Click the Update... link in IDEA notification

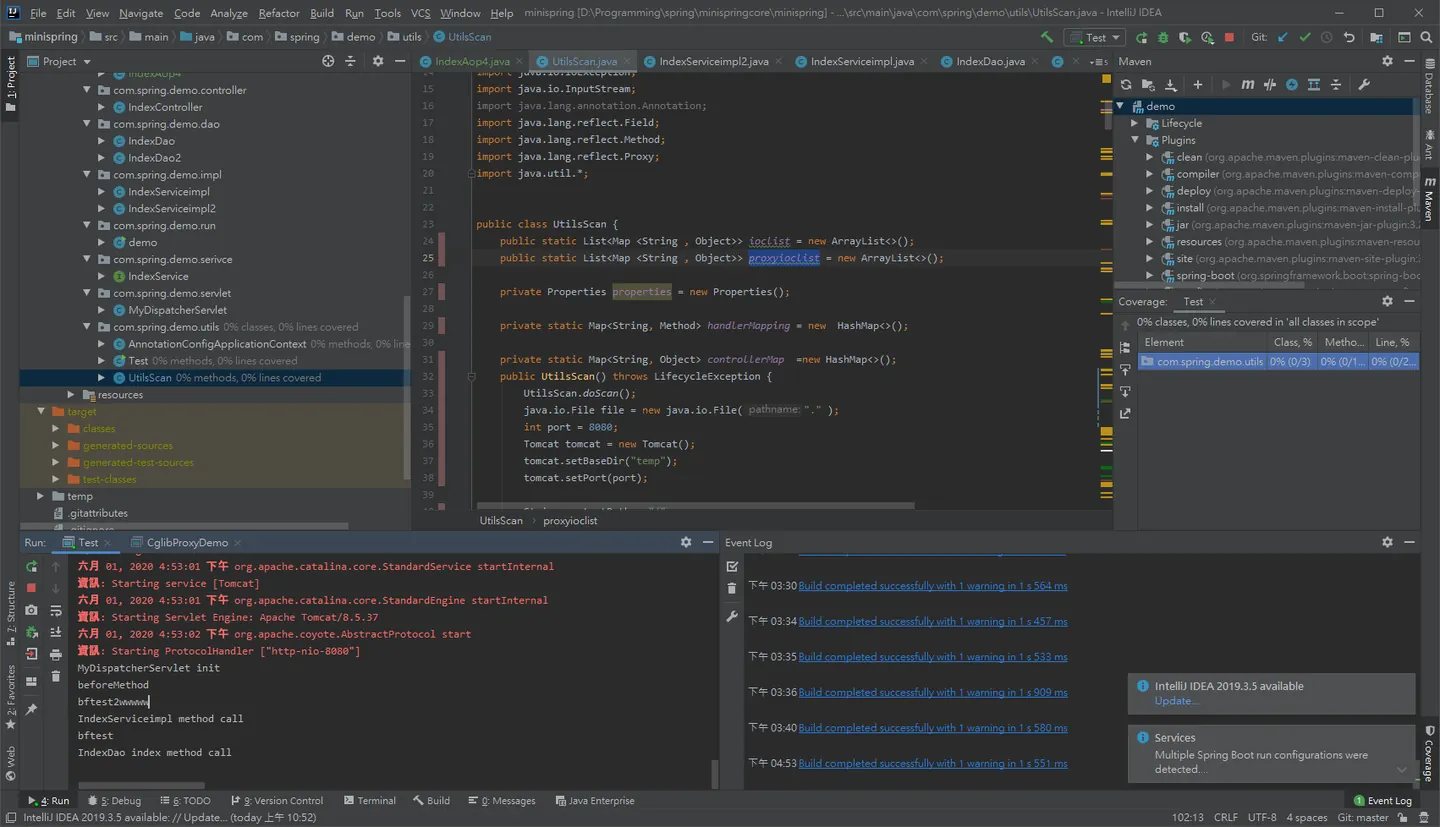tap(1176, 701)
